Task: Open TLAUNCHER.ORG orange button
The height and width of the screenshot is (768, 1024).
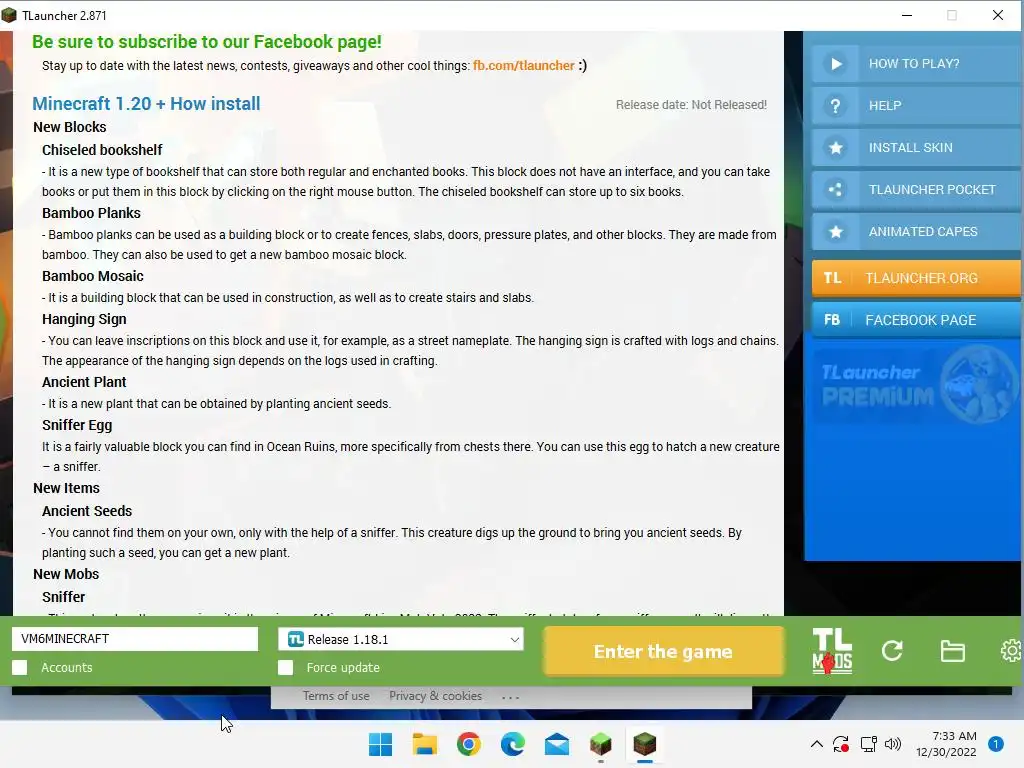Action: [916, 278]
